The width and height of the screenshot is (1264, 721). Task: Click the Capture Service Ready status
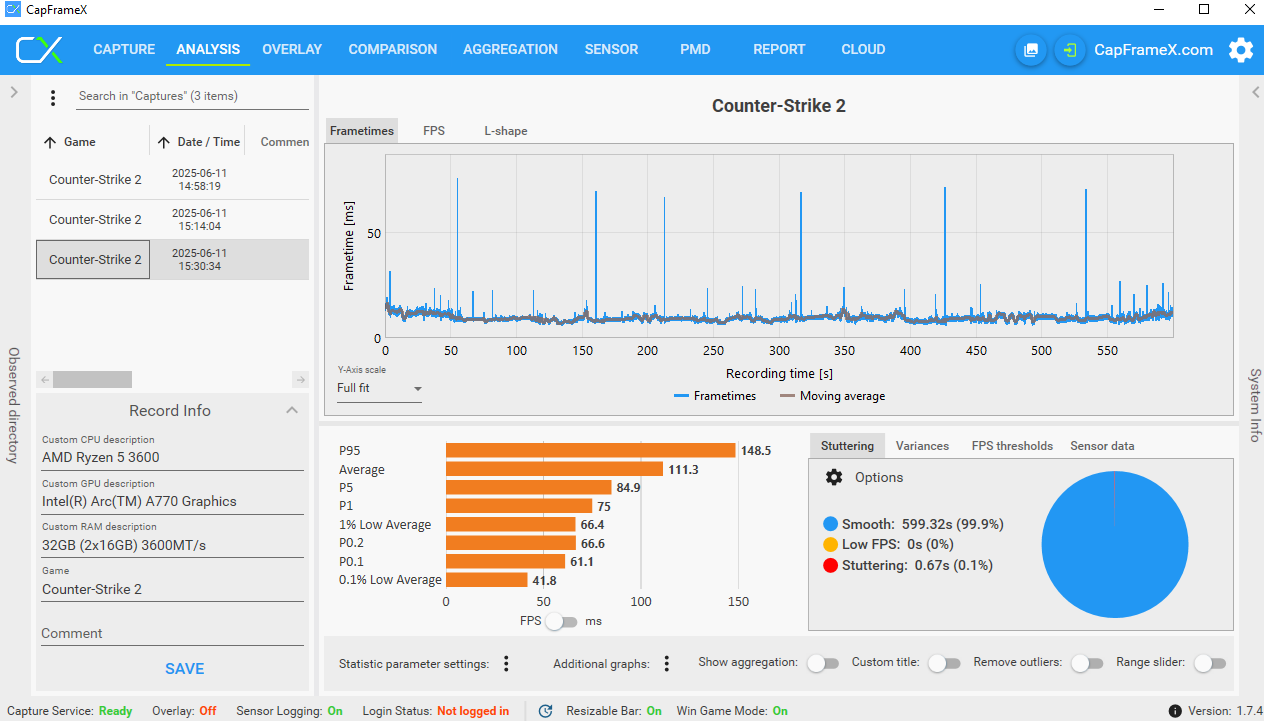click(116, 711)
